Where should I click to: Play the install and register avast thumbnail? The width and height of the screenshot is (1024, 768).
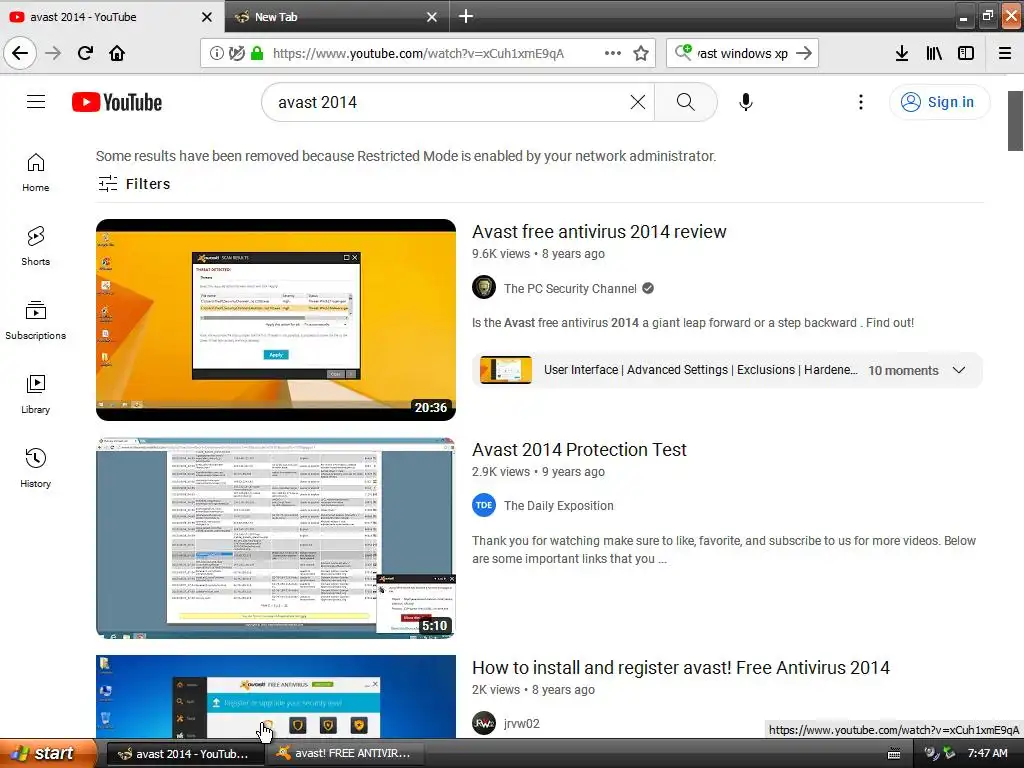(x=276, y=696)
